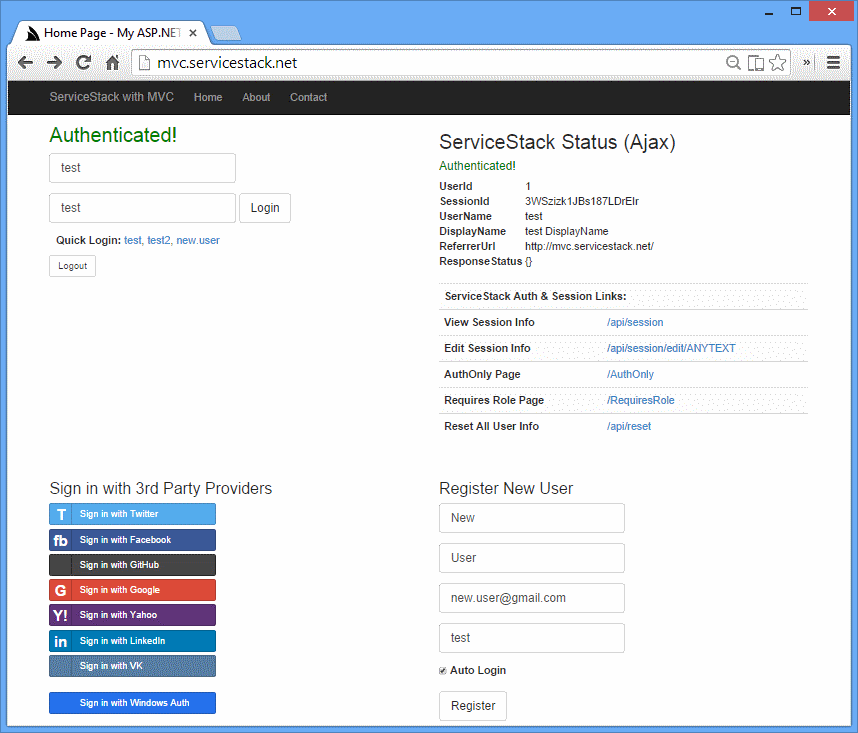
Task: Expand the toolbar overflow chevron
Action: pos(806,61)
